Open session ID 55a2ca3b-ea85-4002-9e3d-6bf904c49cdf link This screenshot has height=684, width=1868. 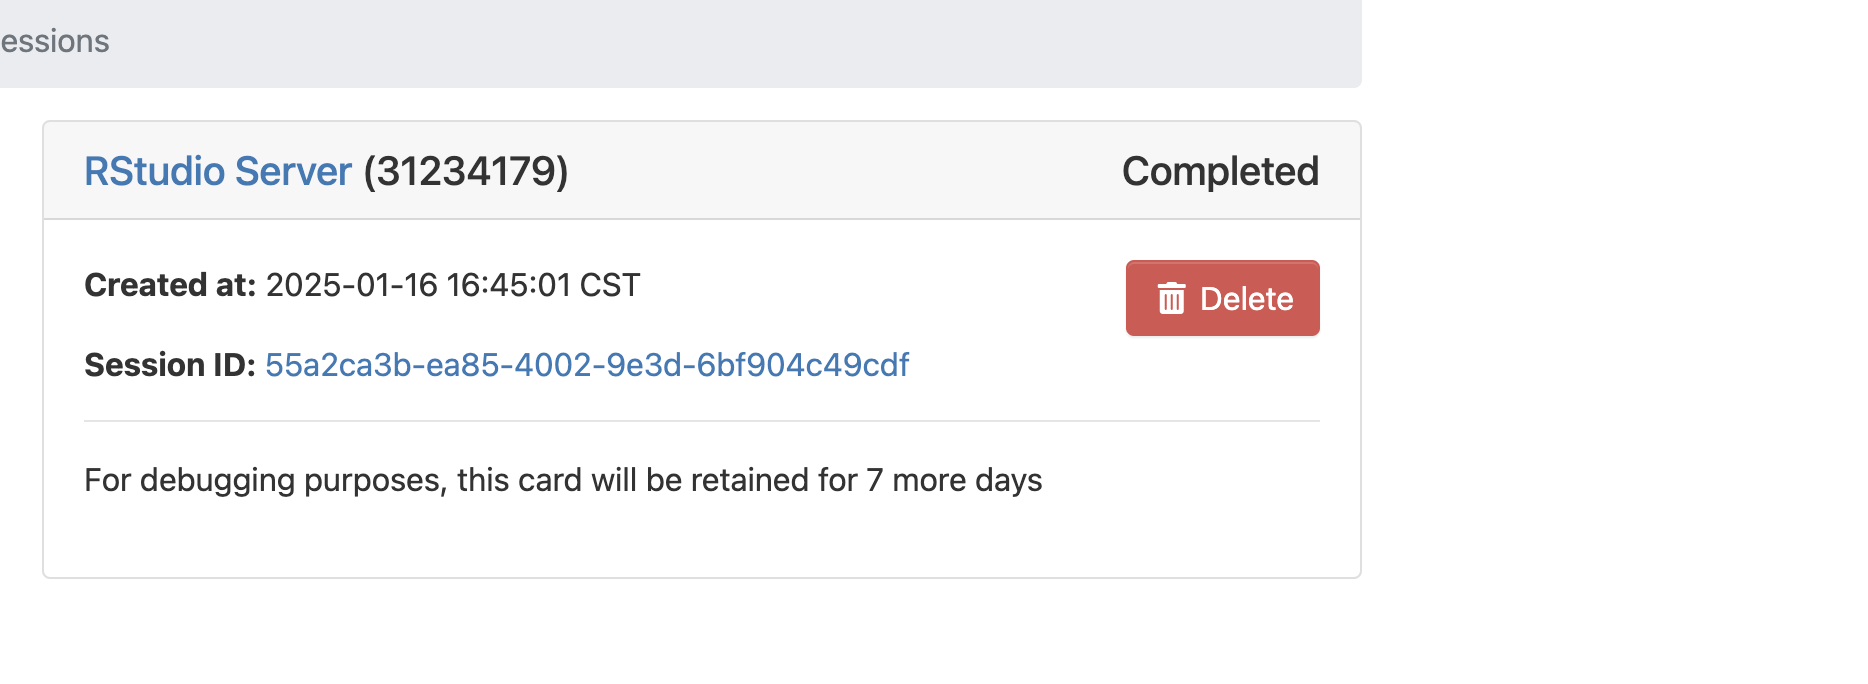[x=587, y=365]
